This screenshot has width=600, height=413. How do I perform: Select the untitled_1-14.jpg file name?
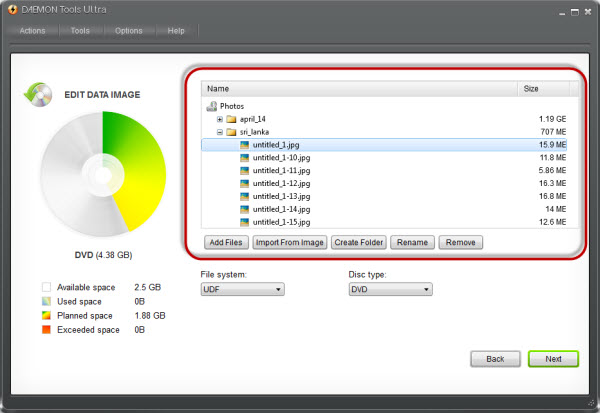[281, 209]
